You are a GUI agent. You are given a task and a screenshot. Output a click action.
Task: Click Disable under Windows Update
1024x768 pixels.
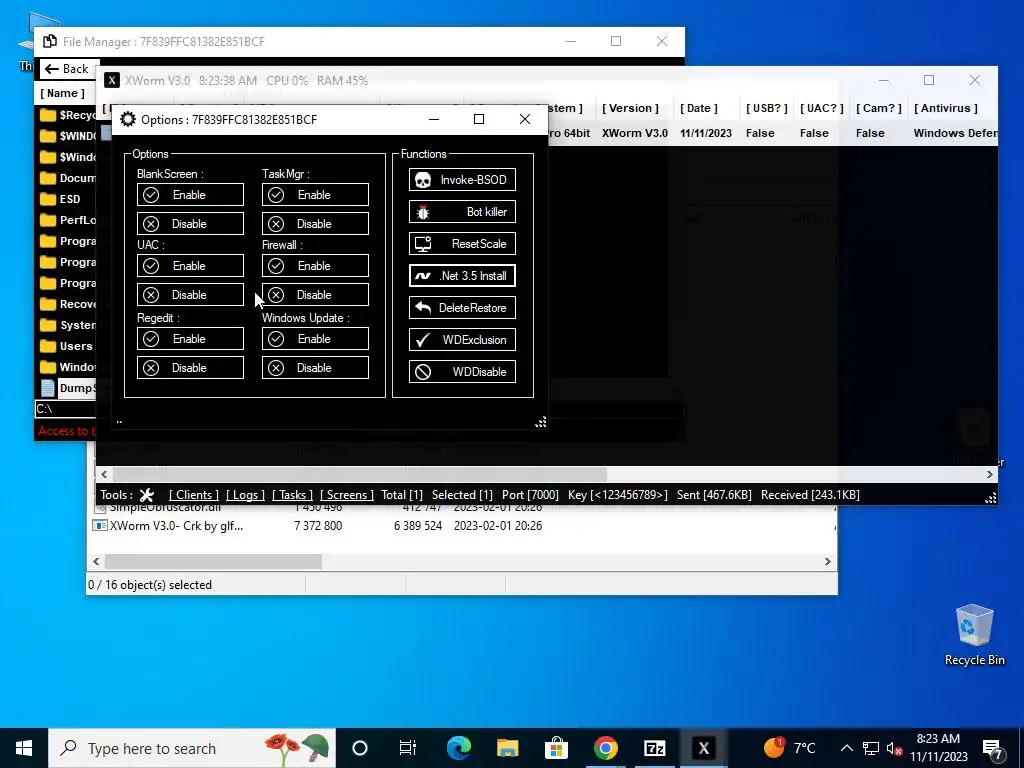click(x=315, y=368)
